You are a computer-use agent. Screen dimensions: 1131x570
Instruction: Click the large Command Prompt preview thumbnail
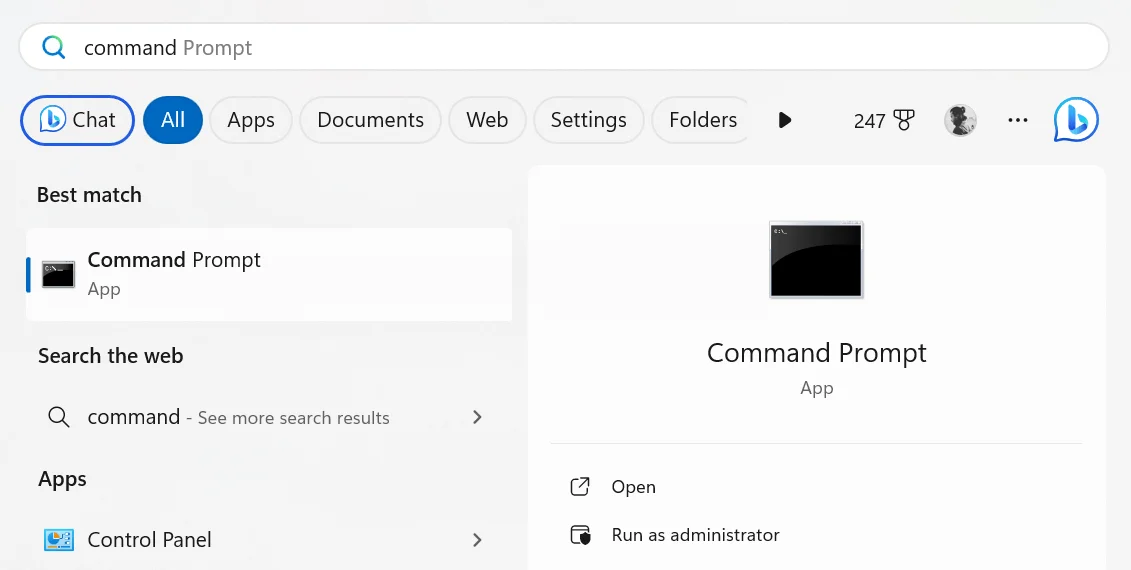[817, 260]
